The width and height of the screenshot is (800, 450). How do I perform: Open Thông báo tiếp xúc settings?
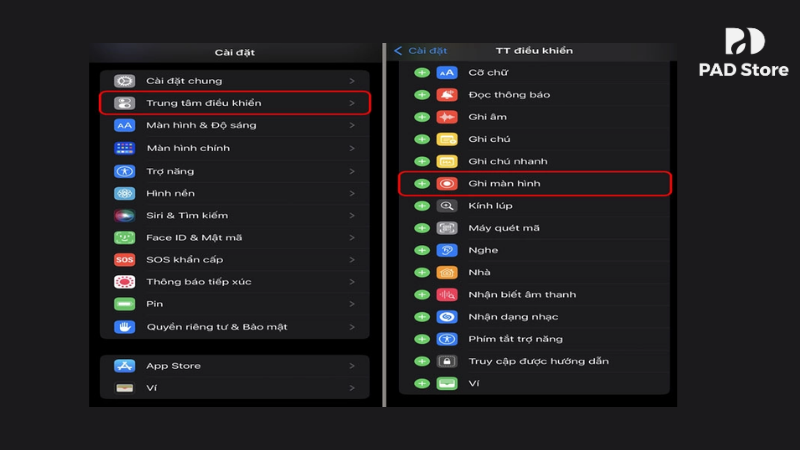pyautogui.click(x=198, y=282)
